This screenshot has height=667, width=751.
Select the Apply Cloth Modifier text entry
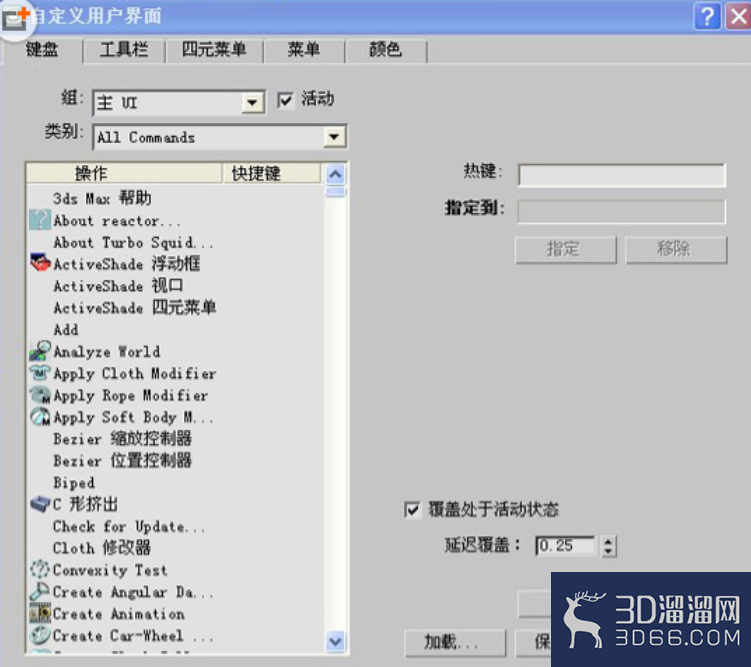(135, 373)
